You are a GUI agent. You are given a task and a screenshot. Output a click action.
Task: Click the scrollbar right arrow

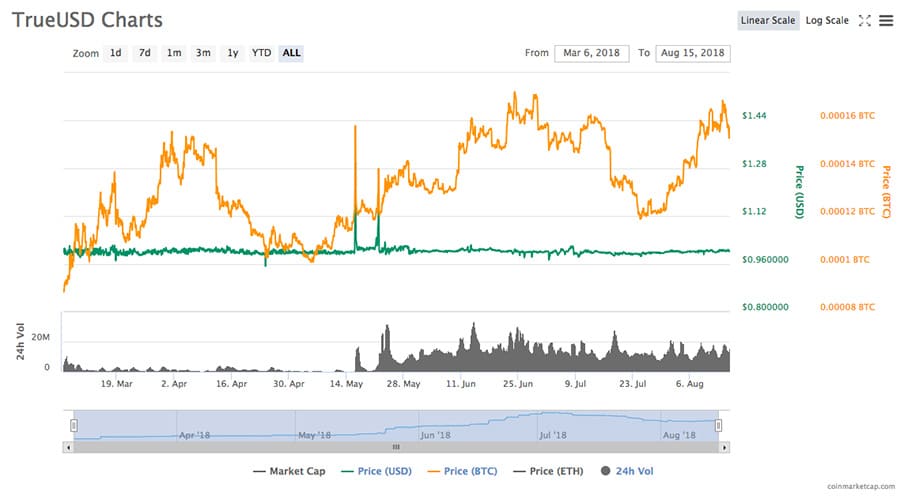(724, 447)
